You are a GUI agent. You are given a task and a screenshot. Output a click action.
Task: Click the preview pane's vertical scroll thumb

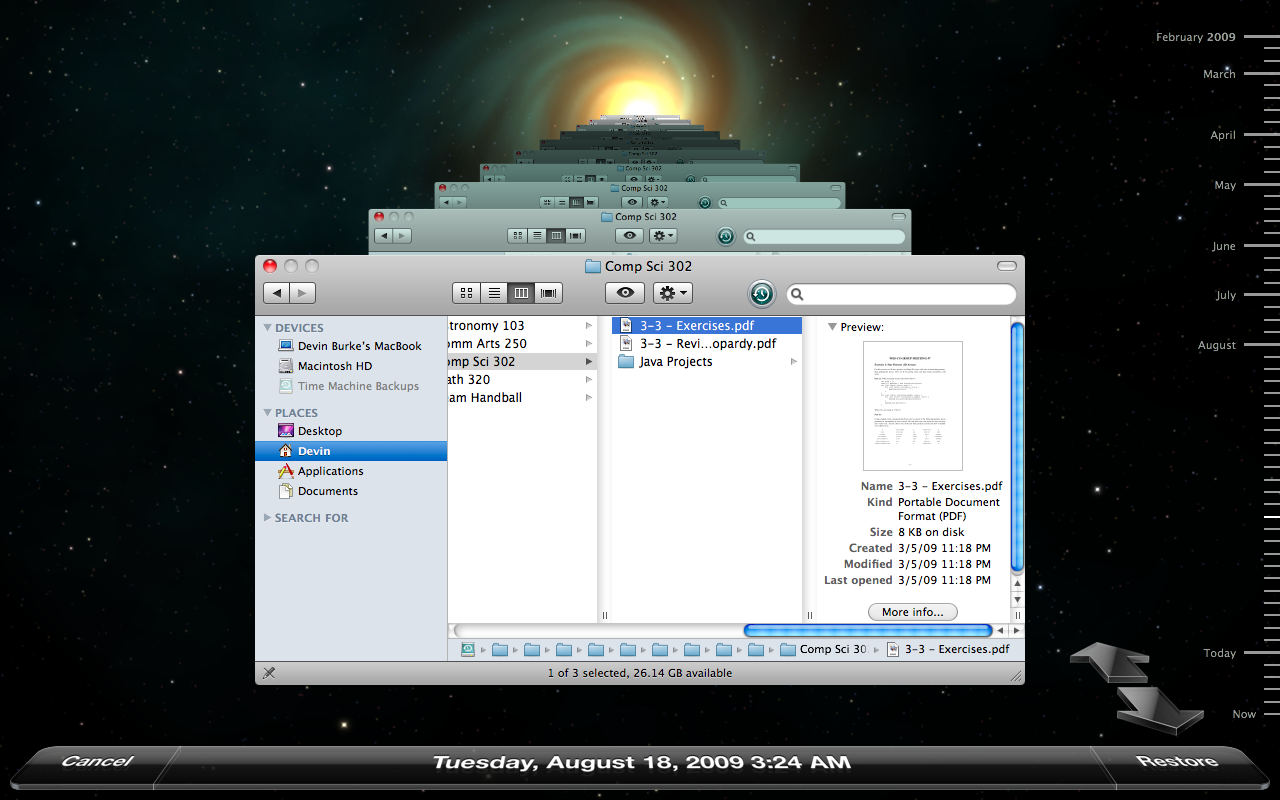pyautogui.click(x=1018, y=446)
